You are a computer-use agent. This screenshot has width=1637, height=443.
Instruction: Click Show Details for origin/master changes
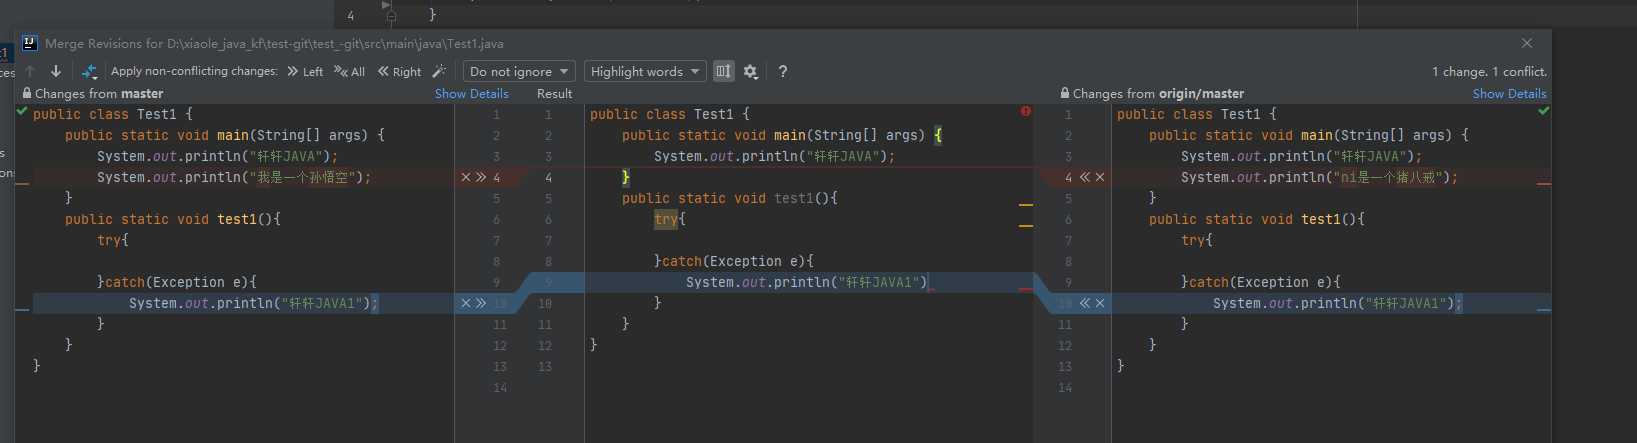click(1509, 93)
